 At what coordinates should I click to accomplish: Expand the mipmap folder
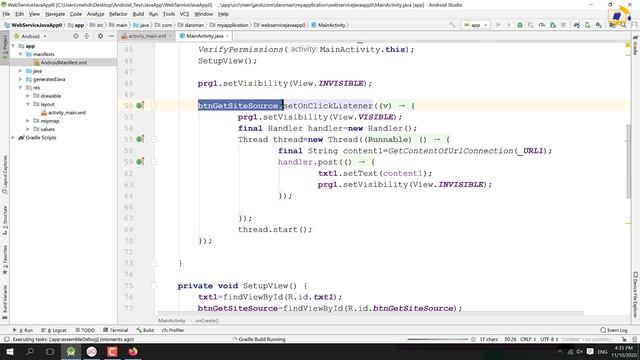point(28,121)
